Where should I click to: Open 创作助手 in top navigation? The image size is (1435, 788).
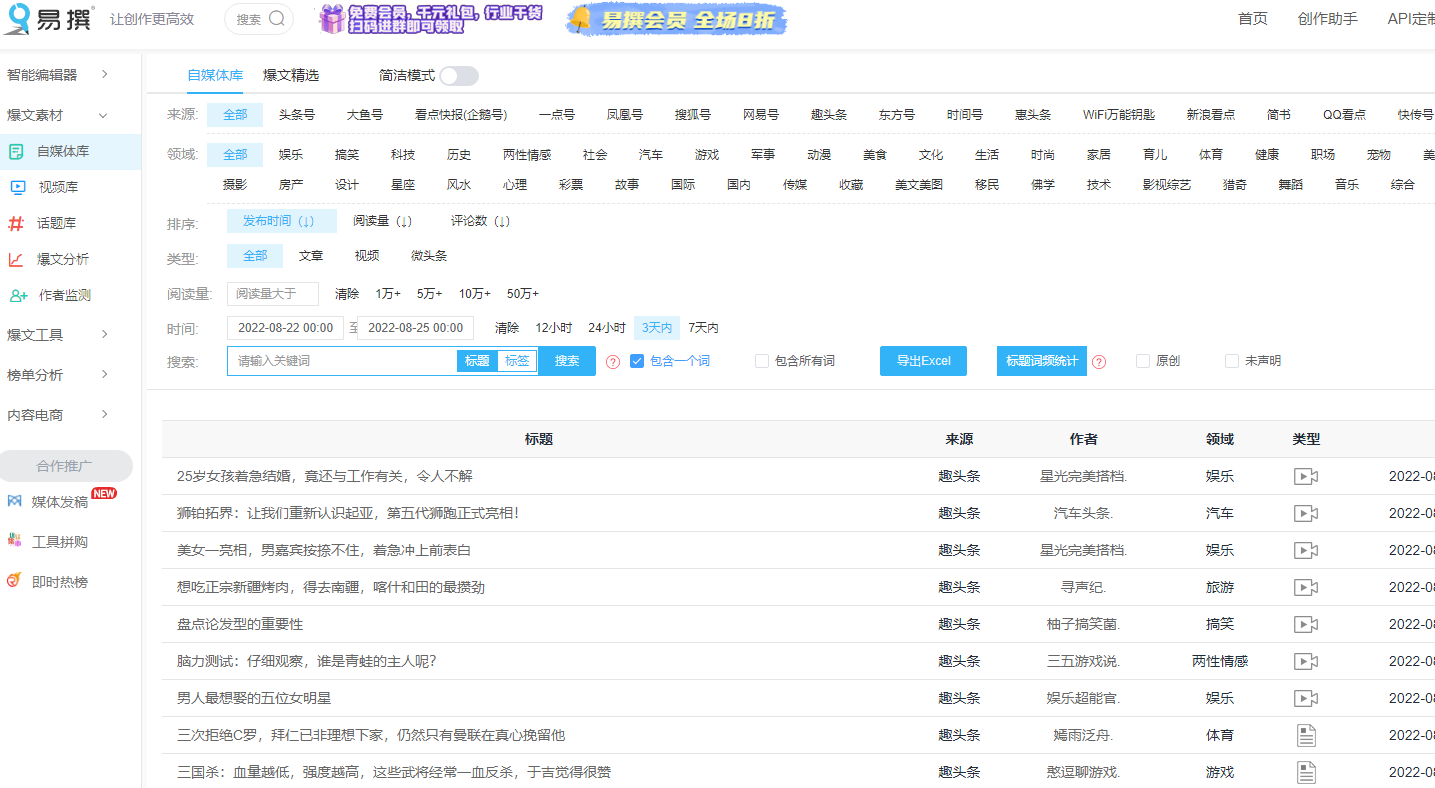pos(1328,19)
